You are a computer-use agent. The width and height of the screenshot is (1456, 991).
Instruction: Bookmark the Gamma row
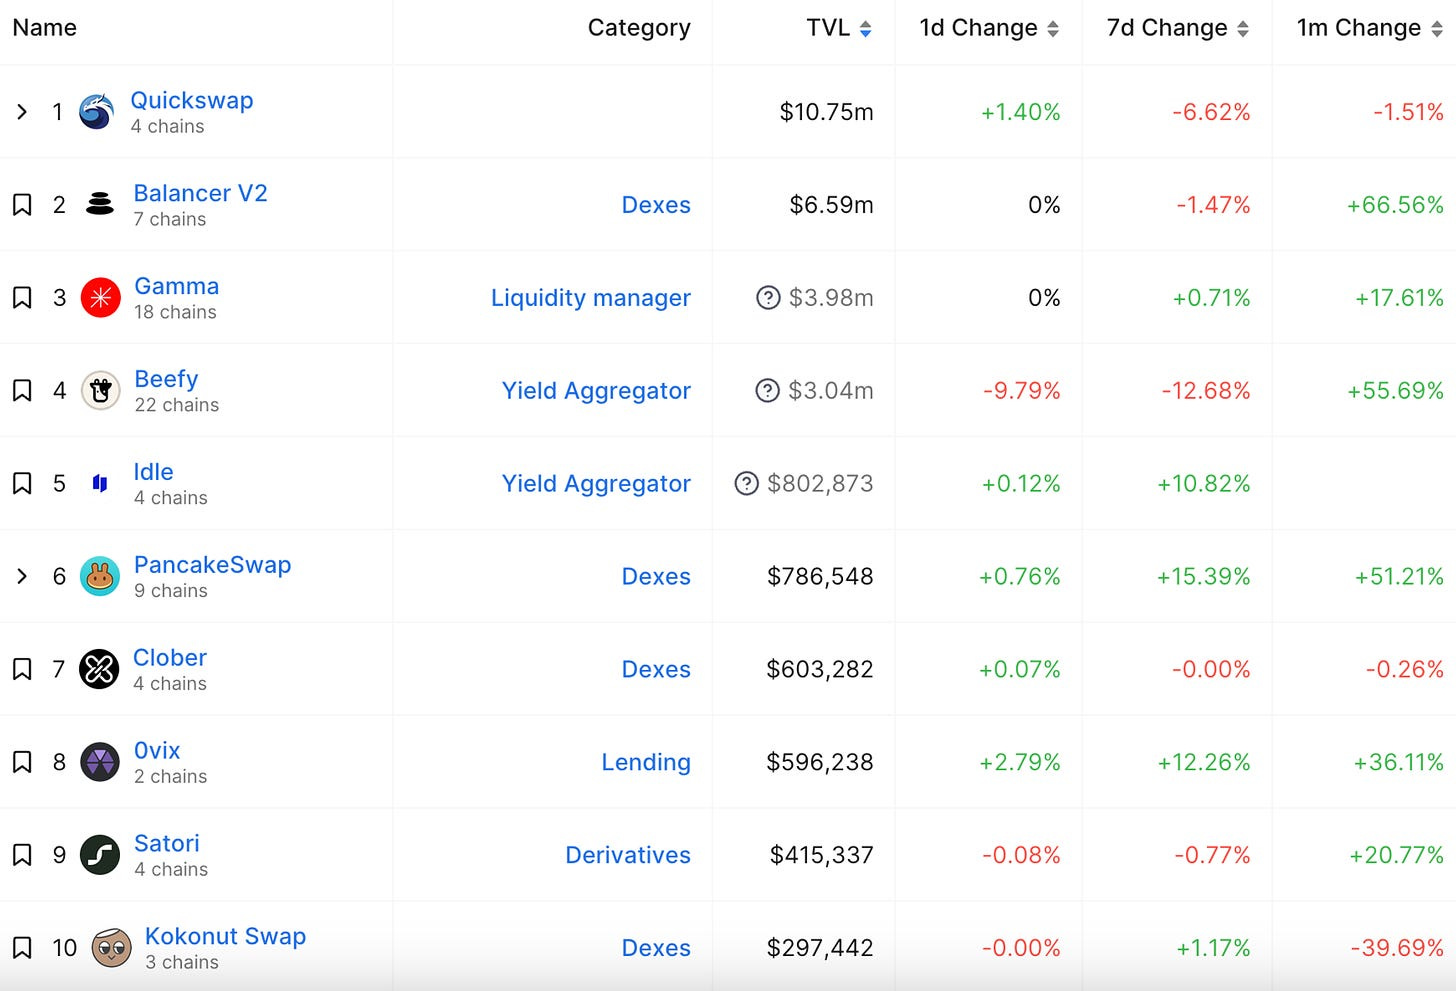pyautogui.click(x=22, y=298)
